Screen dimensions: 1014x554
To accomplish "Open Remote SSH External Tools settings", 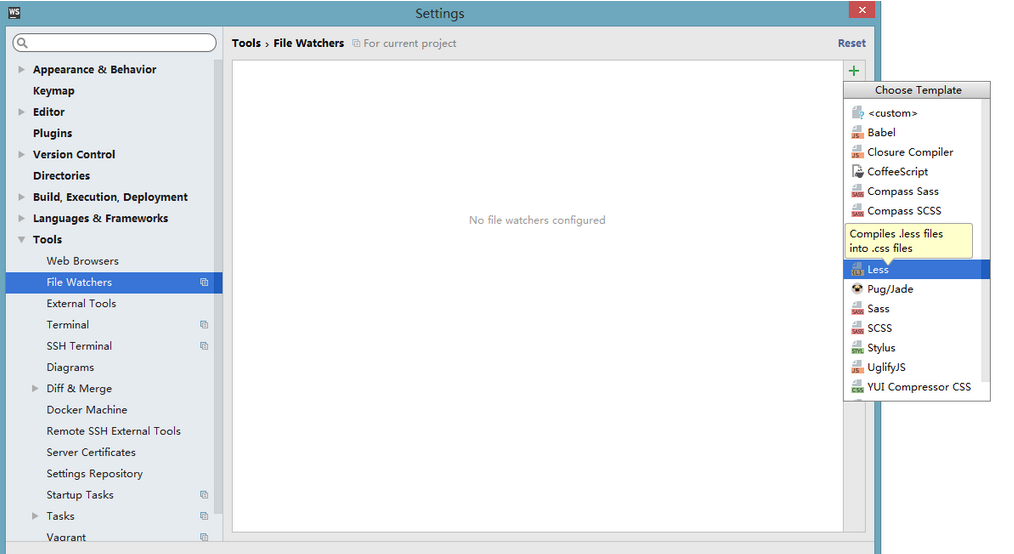I will (113, 431).
